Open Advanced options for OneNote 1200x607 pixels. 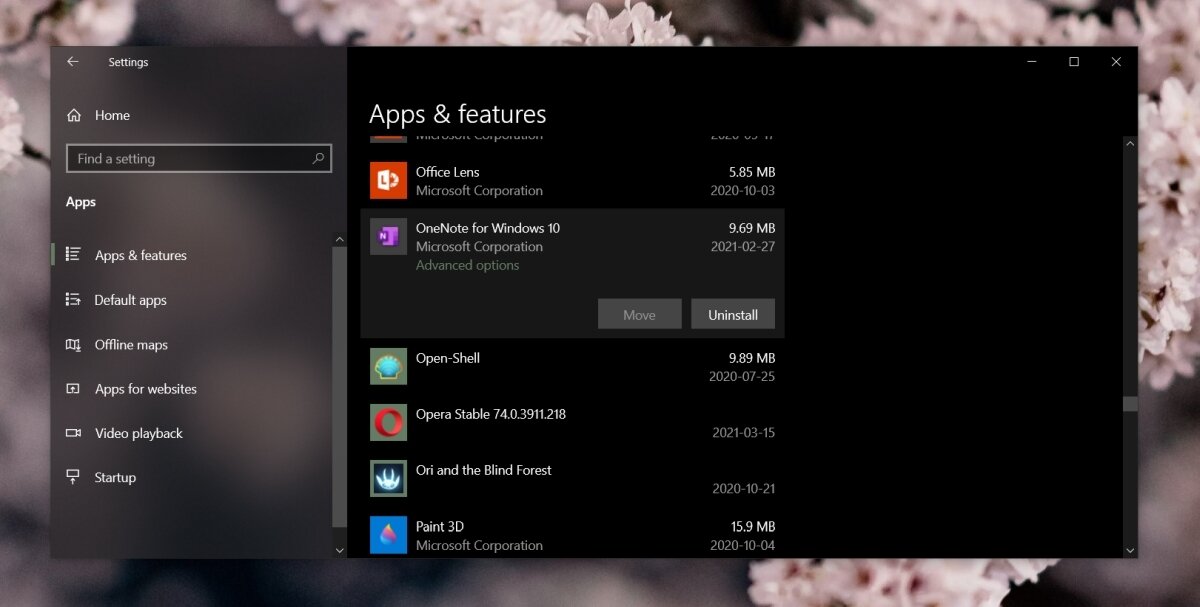467,265
